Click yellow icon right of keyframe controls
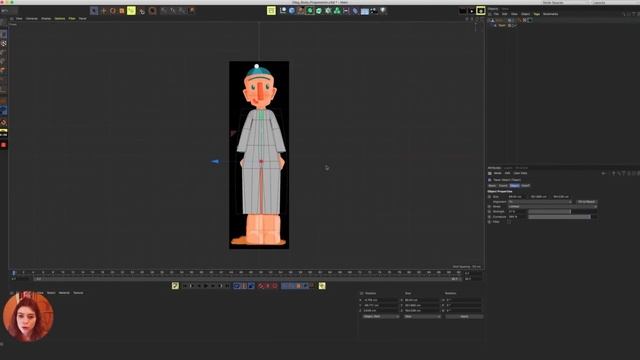Image resolution: width=640 pixels, height=360 pixels. tap(322, 286)
